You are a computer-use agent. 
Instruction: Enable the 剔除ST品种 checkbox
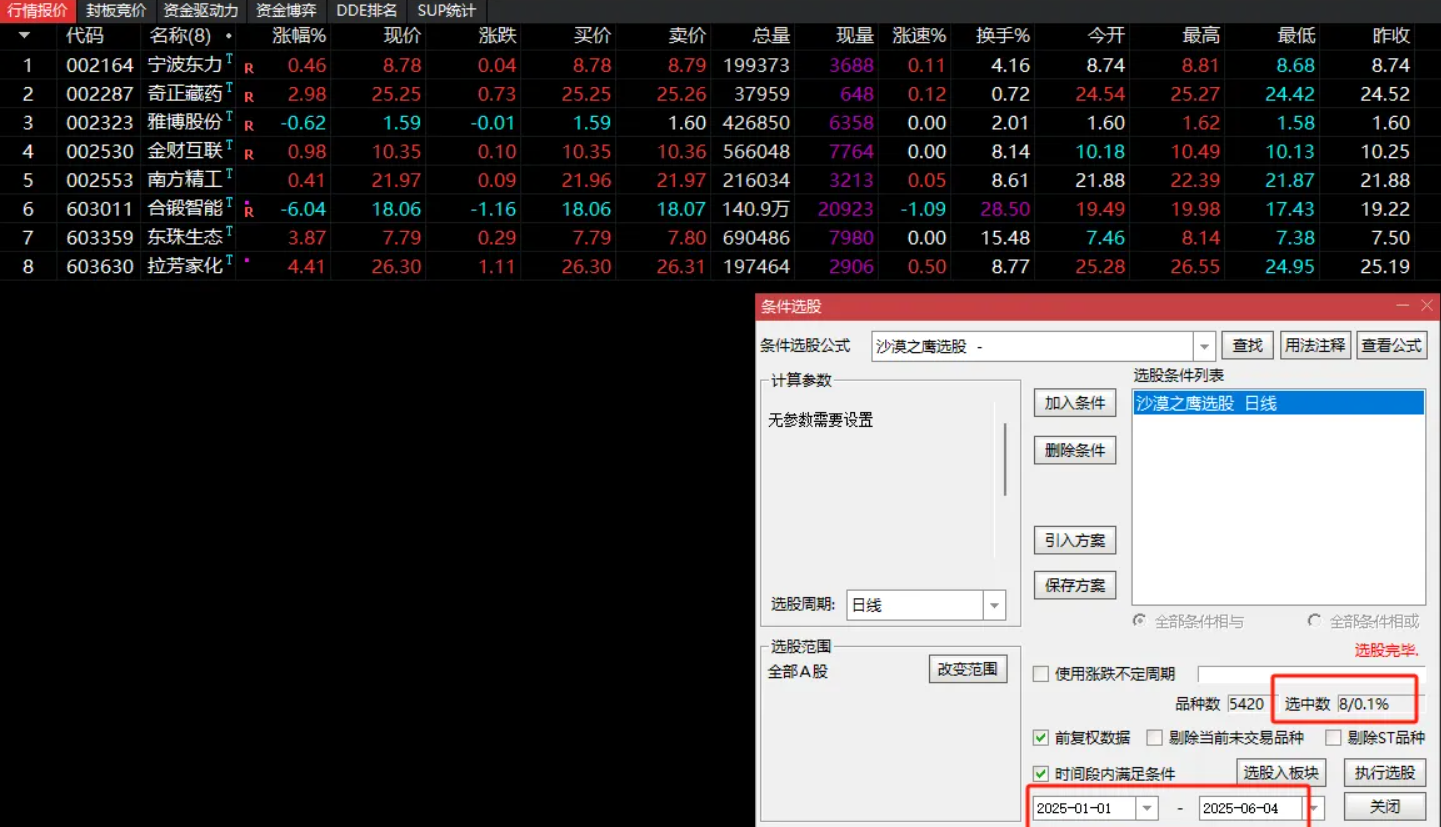click(1335, 737)
